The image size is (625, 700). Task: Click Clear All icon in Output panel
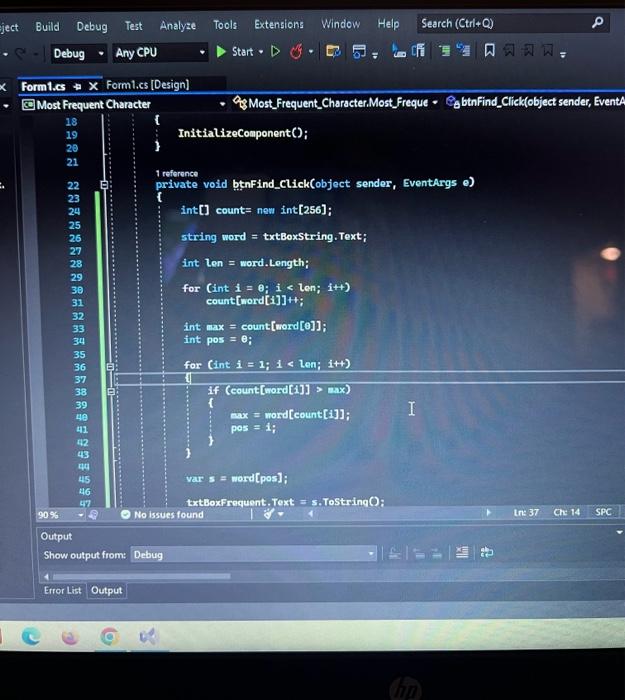click(x=462, y=553)
